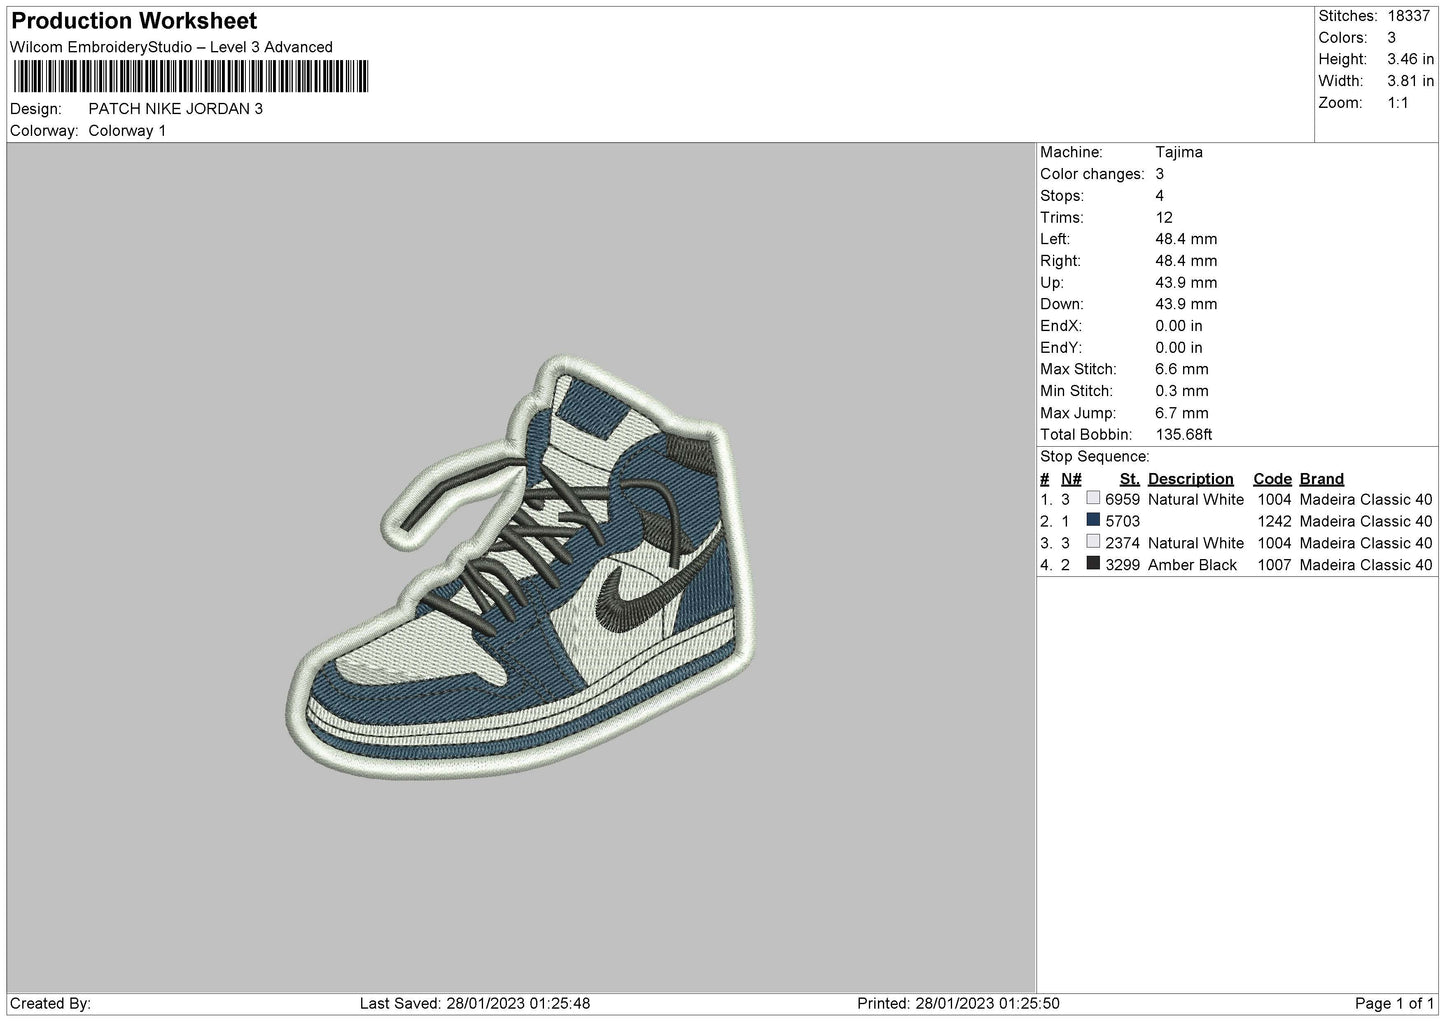The height and width of the screenshot is (1021, 1445).
Task: Click the Amber Black swatch in row 4
Action: click(1093, 564)
